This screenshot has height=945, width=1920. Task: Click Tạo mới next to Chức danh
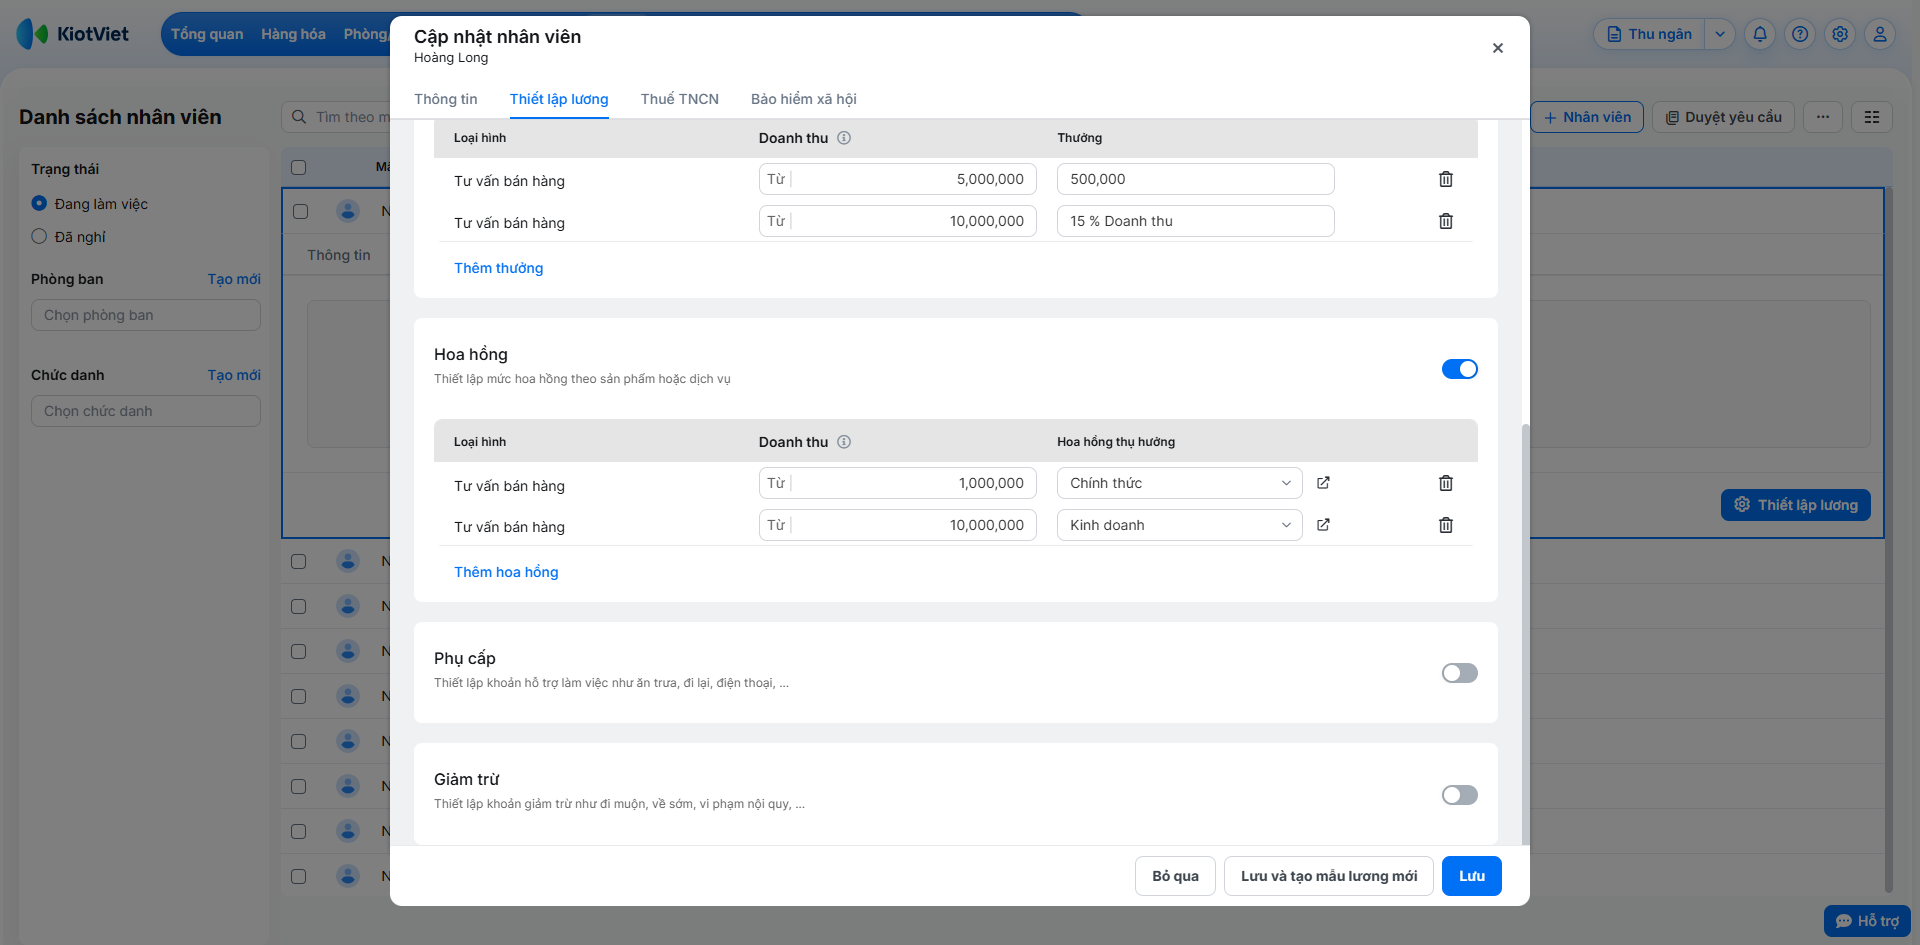click(234, 375)
